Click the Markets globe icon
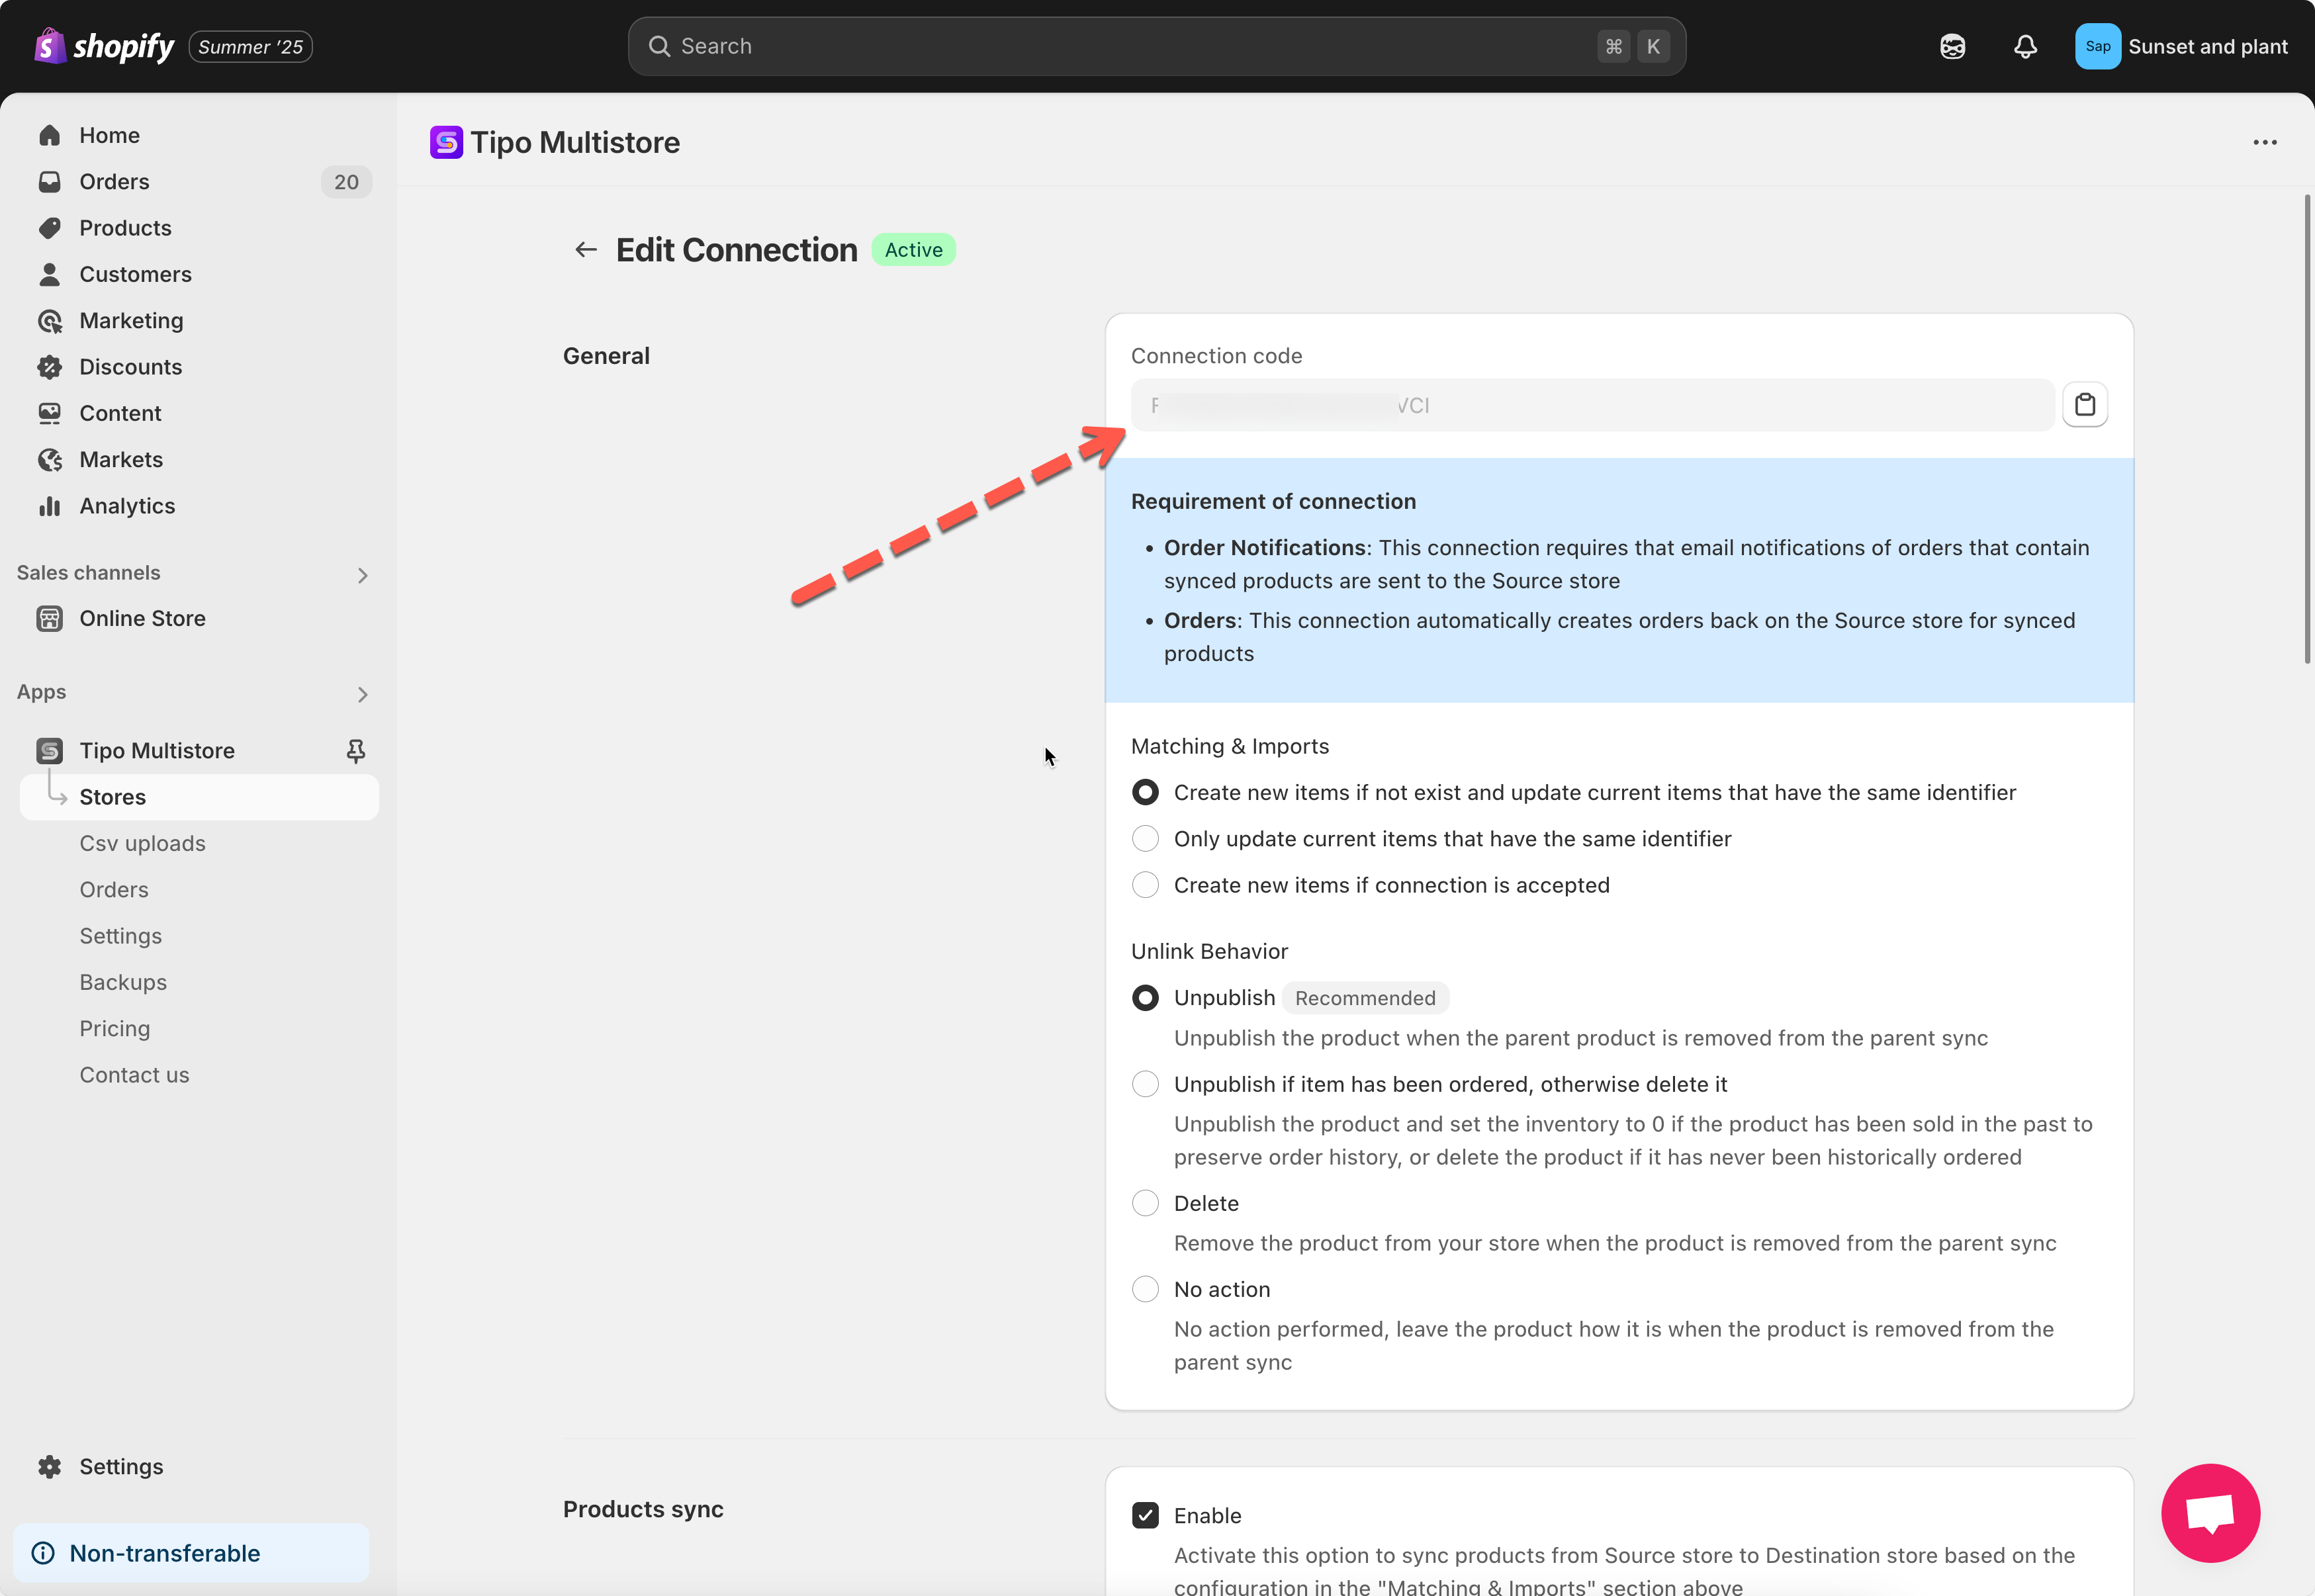Image resolution: width=2315 pixels, height=1596 pixels. coord(49,459)
